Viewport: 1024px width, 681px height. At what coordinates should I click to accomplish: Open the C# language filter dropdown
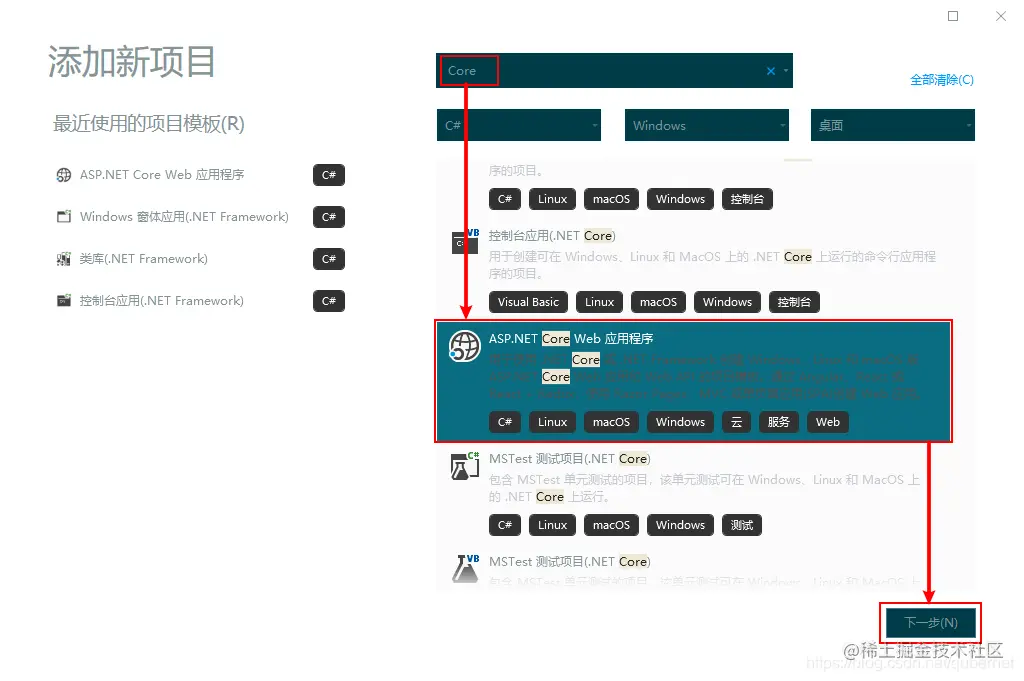(x=519, y=125)
